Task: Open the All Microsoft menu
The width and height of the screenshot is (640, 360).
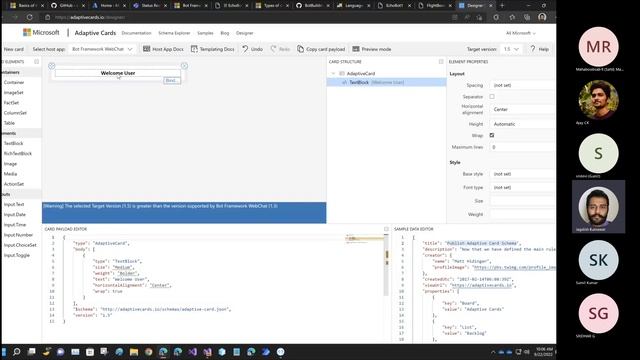Action: click(520, 33)
